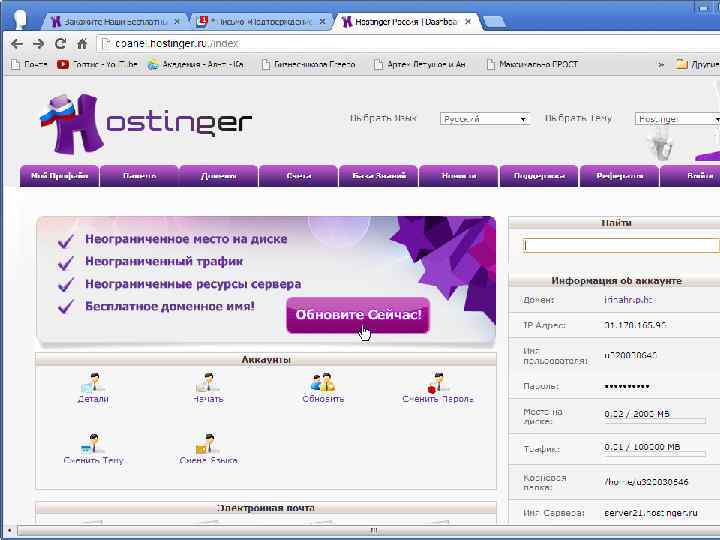Show hidden bookmarks via » chevron

[x=661, y=65]
